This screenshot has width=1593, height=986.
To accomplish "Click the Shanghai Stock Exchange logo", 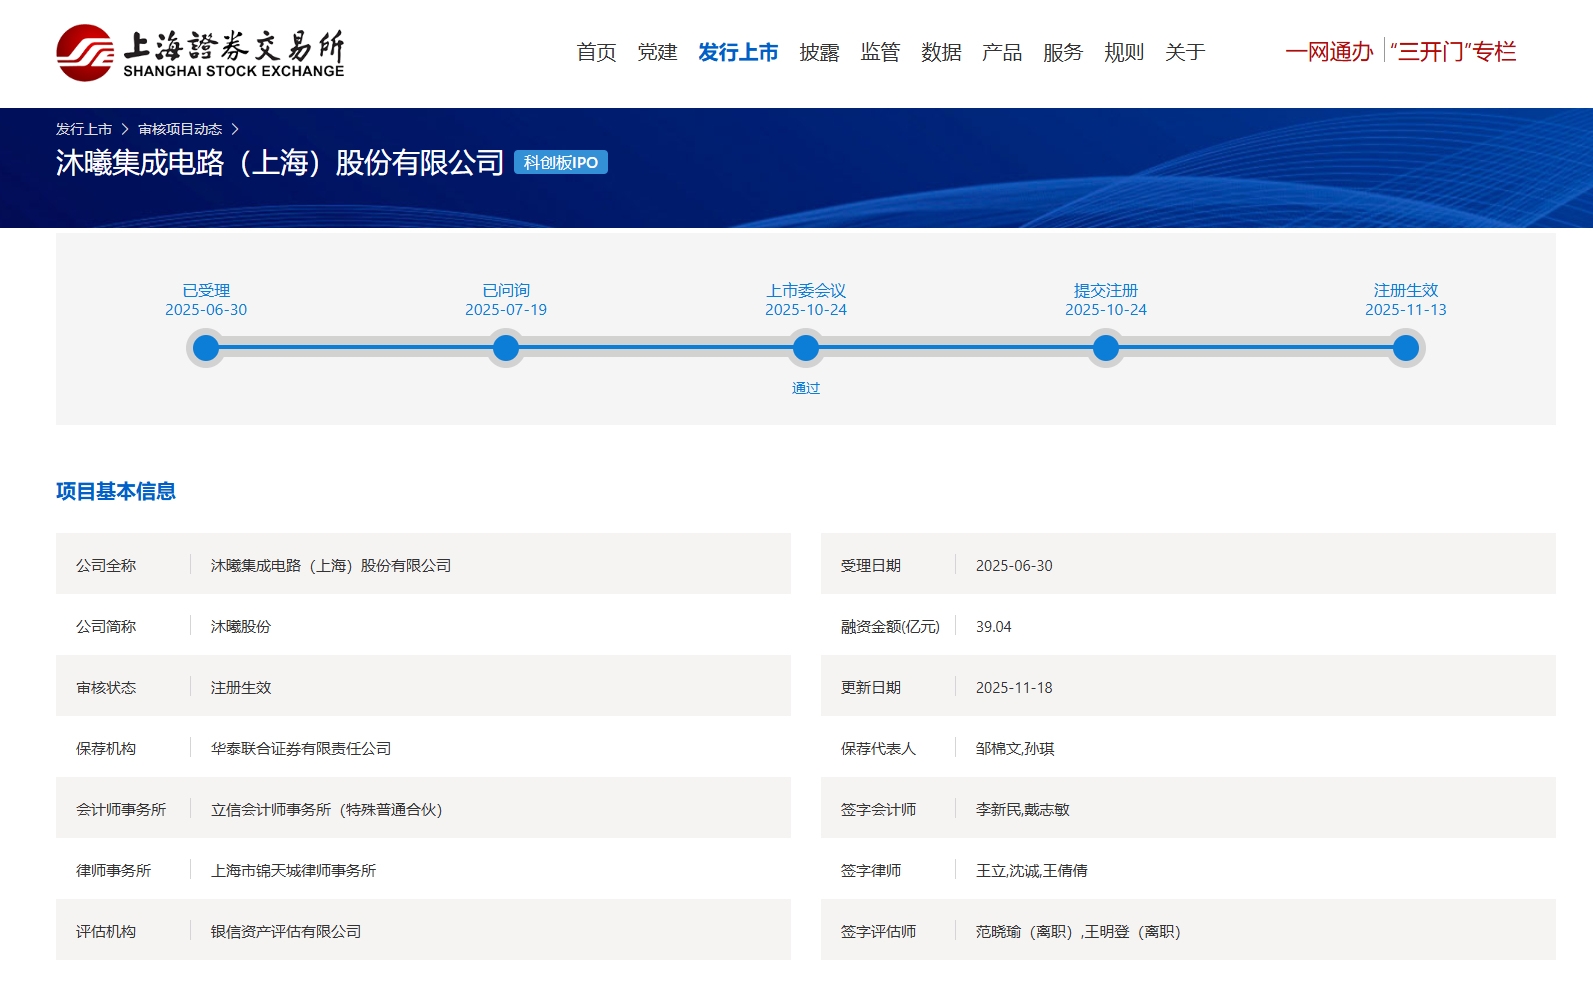I will (200, 53).
